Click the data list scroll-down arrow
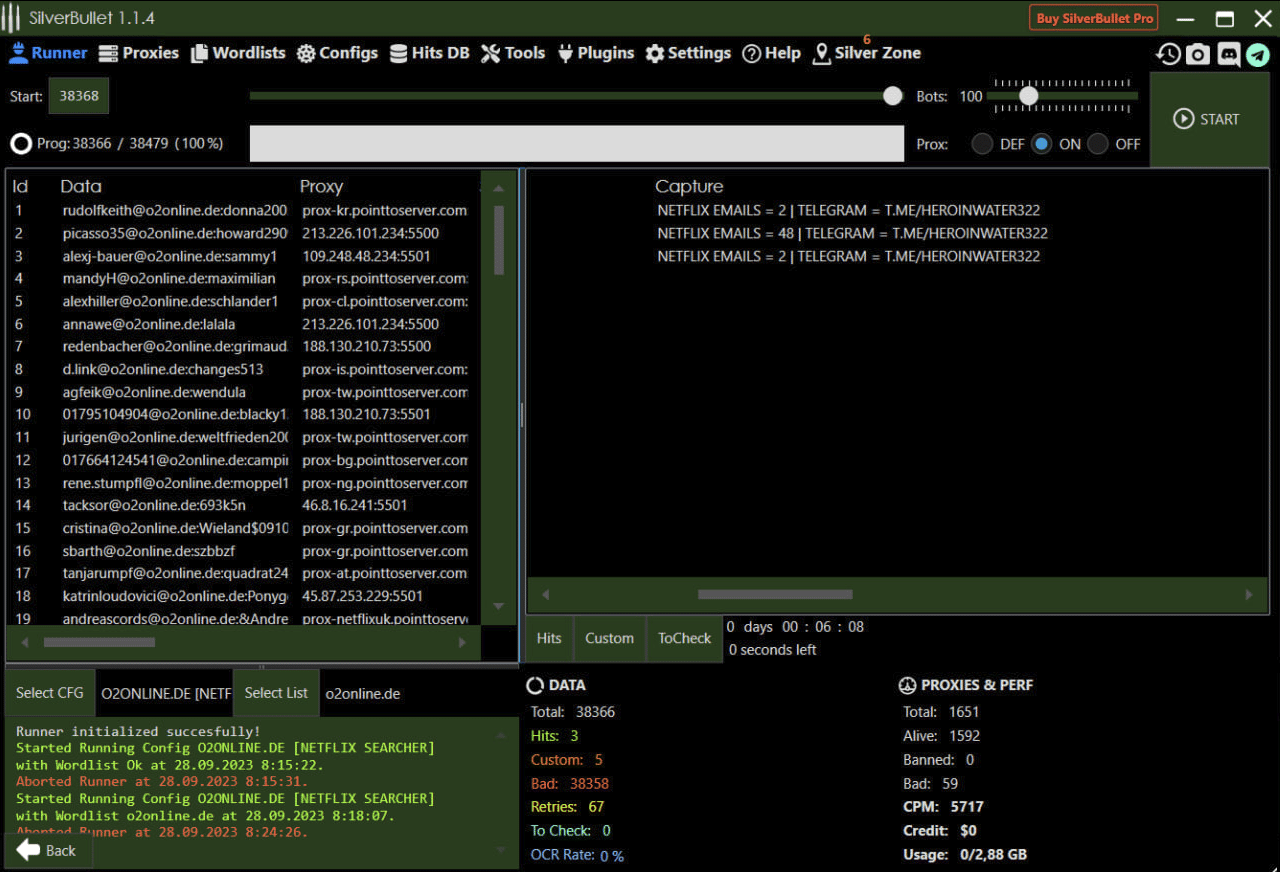This screenshot has width=1280, height=872. pos(499,606)
